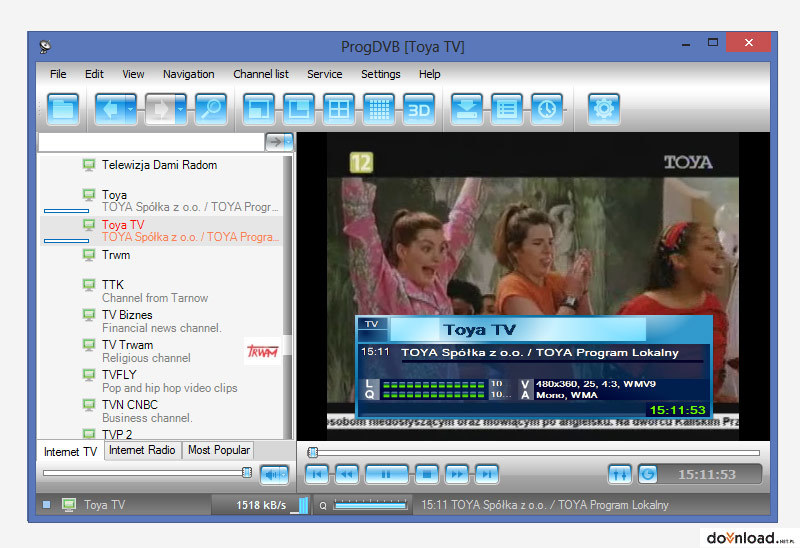The image size is (800, 548).
Task: Open the Settings menu
Action: [x=381, y=74]
